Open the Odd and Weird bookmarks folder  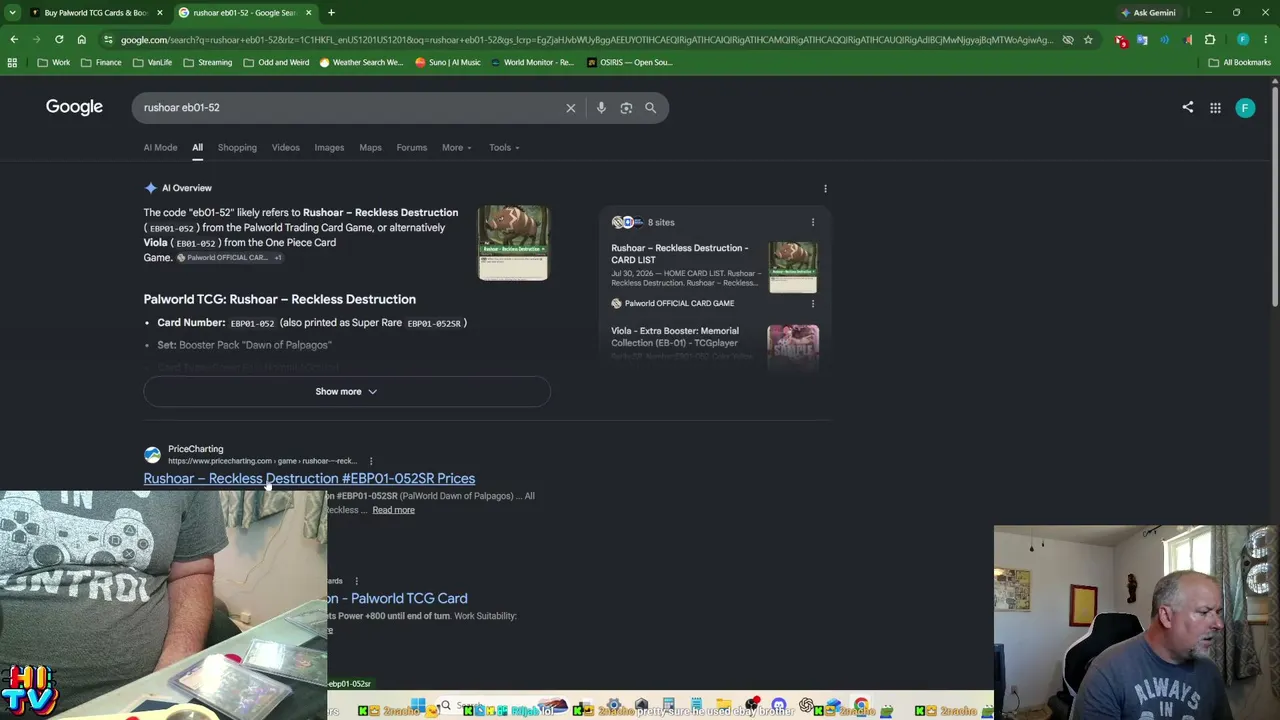pos(276,62)
